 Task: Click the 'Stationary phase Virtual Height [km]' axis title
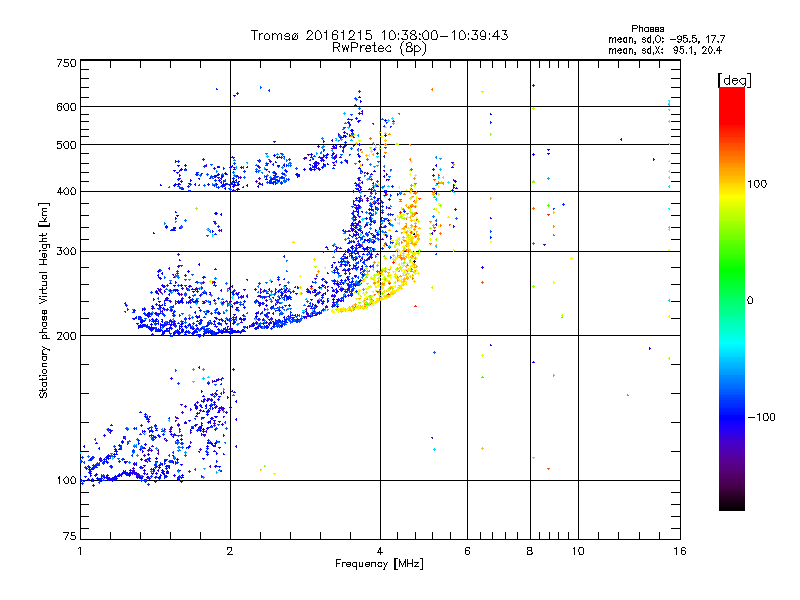pyautogui.click(x=43, y=300)
